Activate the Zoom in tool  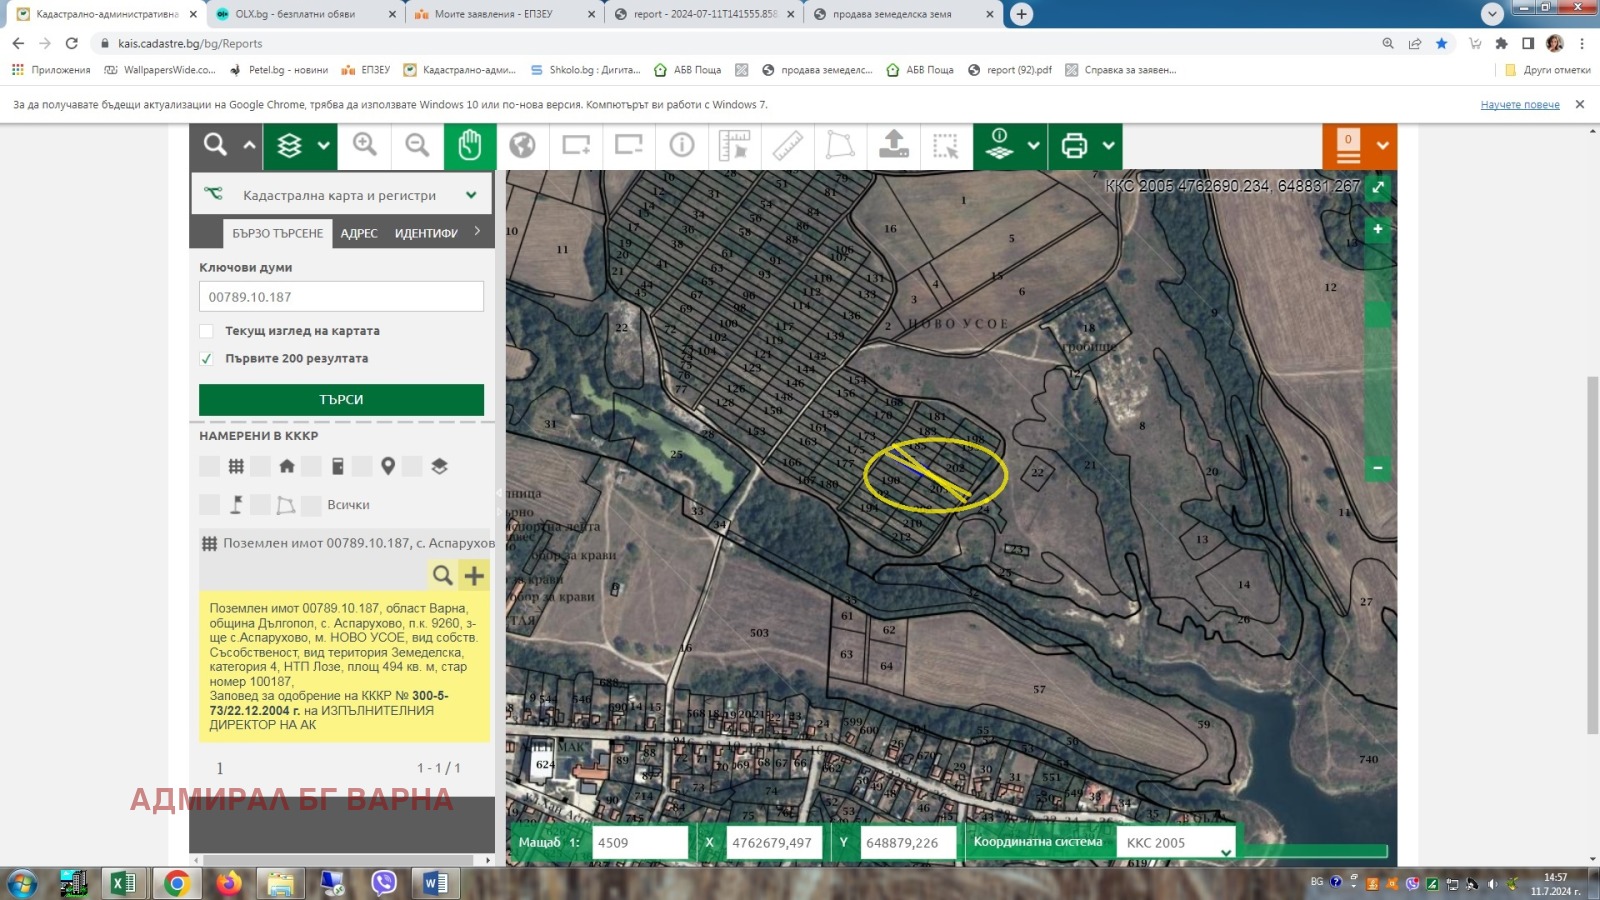[x=364, y=145]
